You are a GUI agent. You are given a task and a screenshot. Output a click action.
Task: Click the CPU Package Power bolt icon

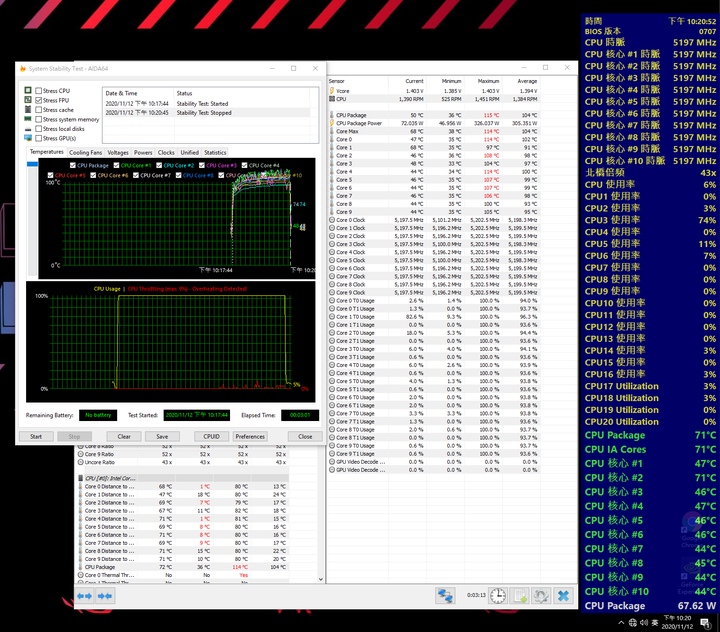click(332, 123)
